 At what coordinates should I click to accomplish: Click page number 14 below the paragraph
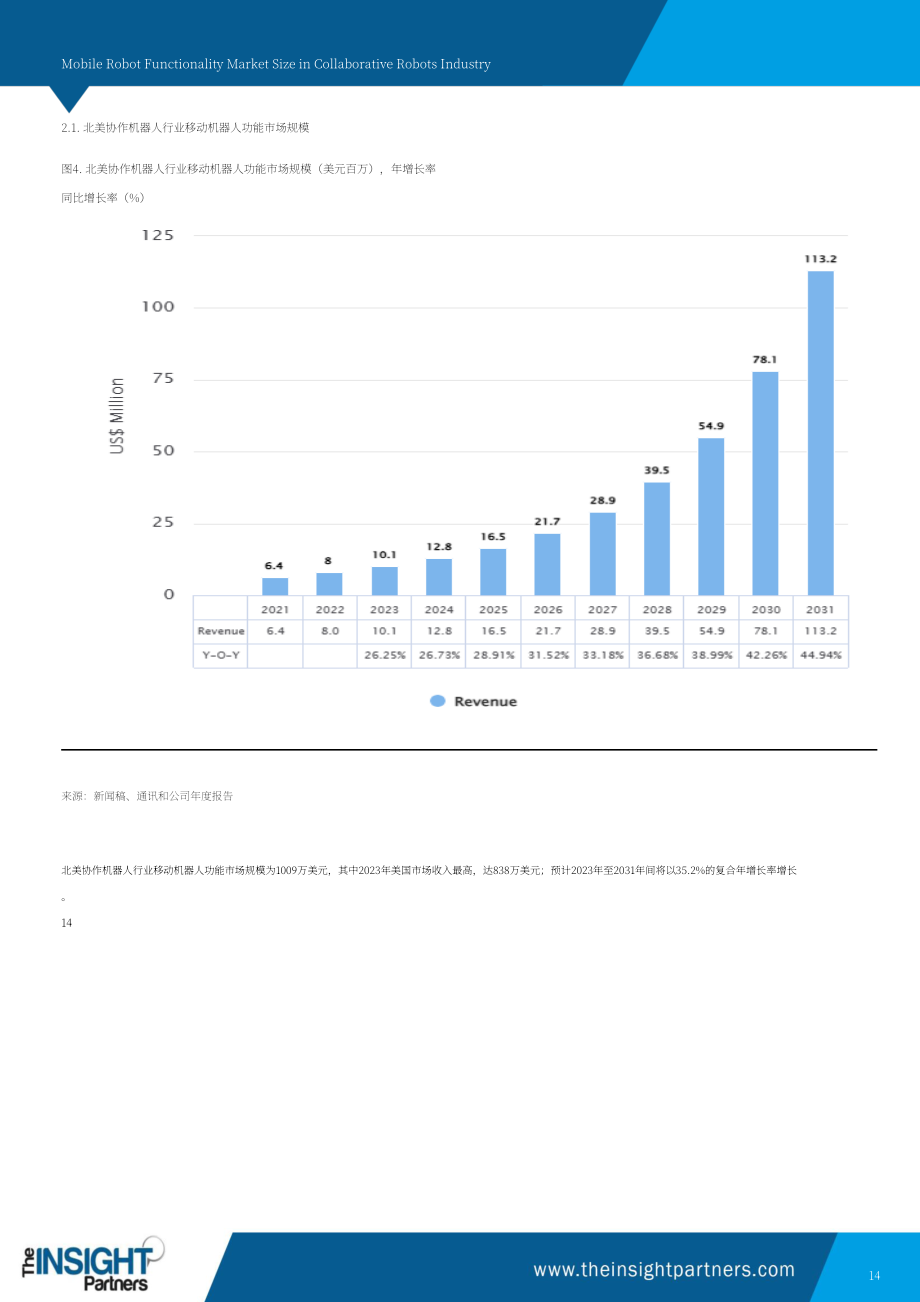pyautogui.click(x=67, y=923)
